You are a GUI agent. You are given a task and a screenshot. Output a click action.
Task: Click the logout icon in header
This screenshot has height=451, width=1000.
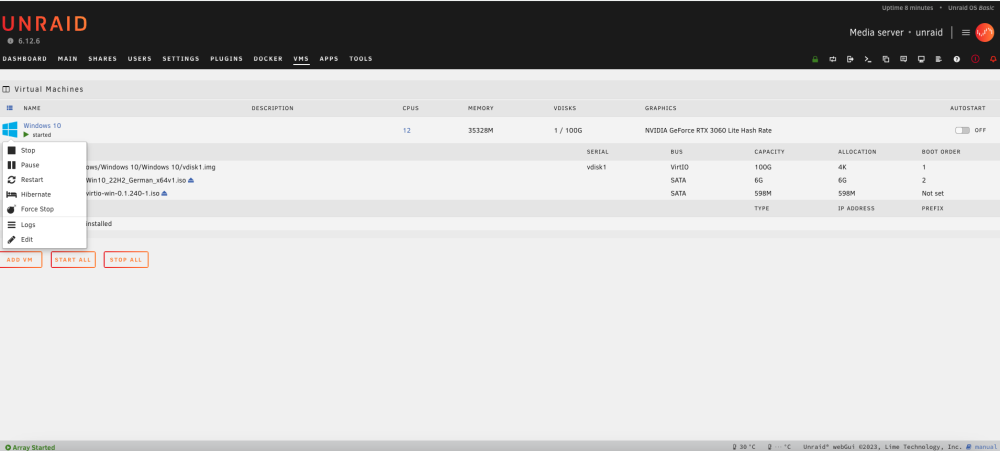[850, 59]
